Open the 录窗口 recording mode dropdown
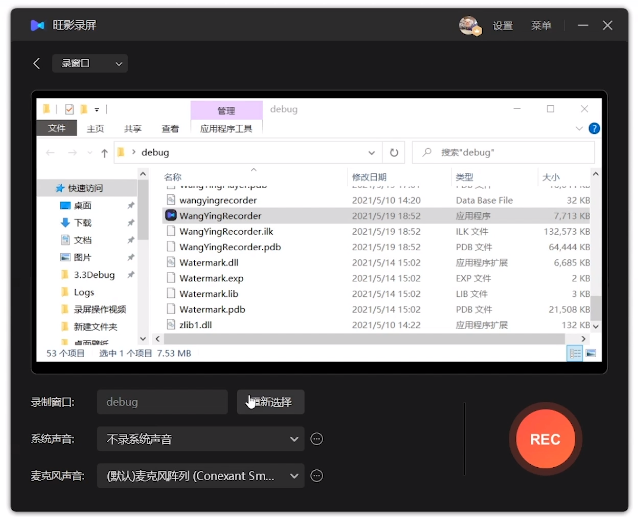Screen dimensions: 638x524 pyautogui.click(x=90, y=63)
